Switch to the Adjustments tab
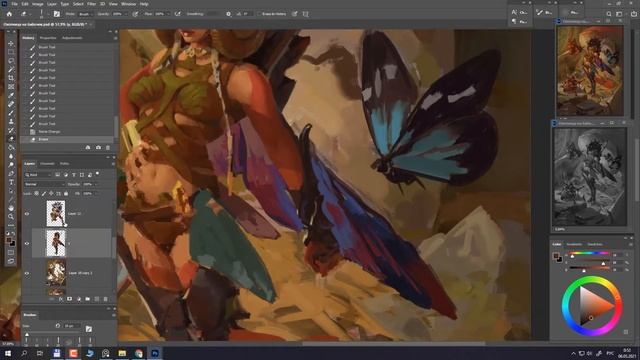Viewport: 640px width, 360px height. [x=72, y=38]
